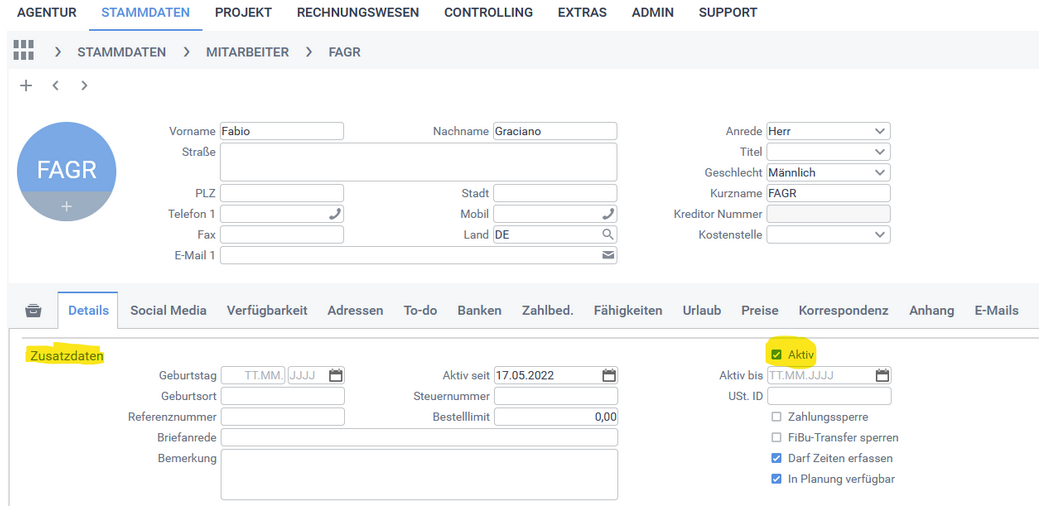This screenshot has width=1044, height=513.
Task: Click phone icon in Telefon 1 field
Action: 334,214
